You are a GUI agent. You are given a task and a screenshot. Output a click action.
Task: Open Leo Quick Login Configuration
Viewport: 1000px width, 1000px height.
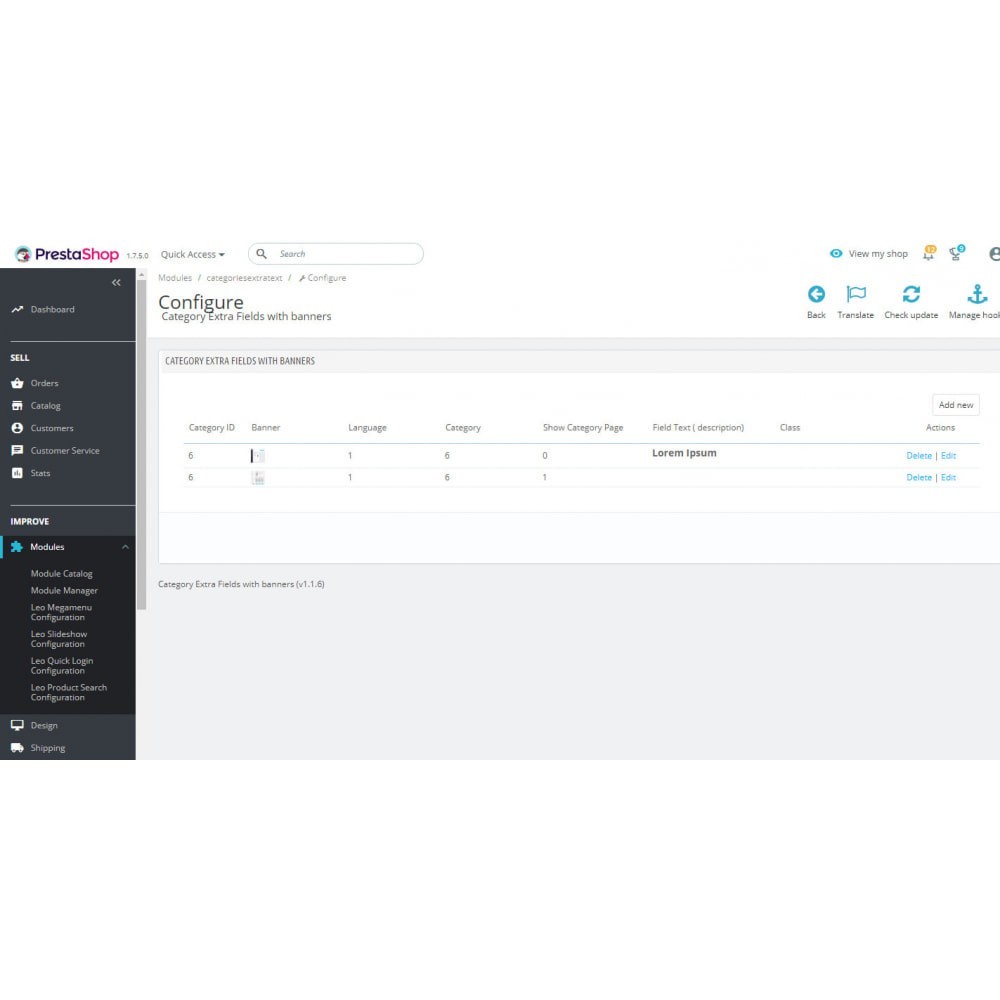(x=62, y=666)
